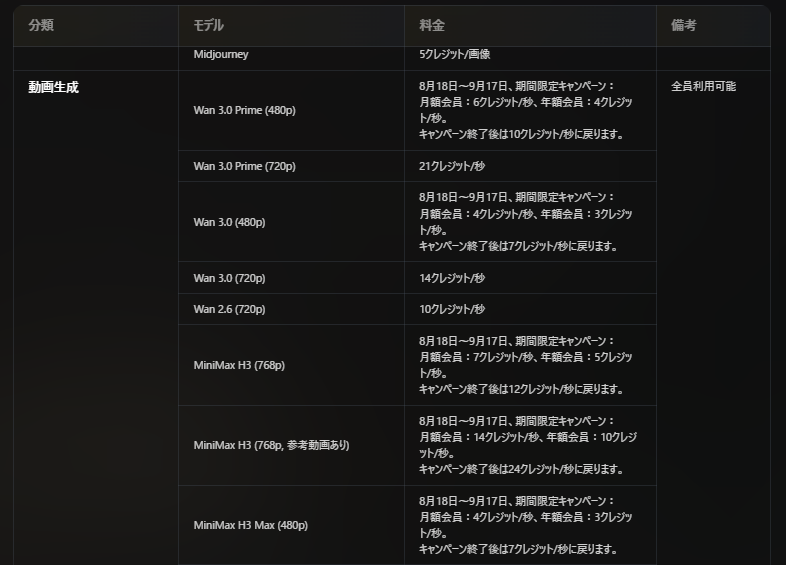Viewport: 786px width, 565px height.
Task: Click campaign text ending 10クレジット/秒に戻ります
Action: pyautogui.click(x=521, y=134)
